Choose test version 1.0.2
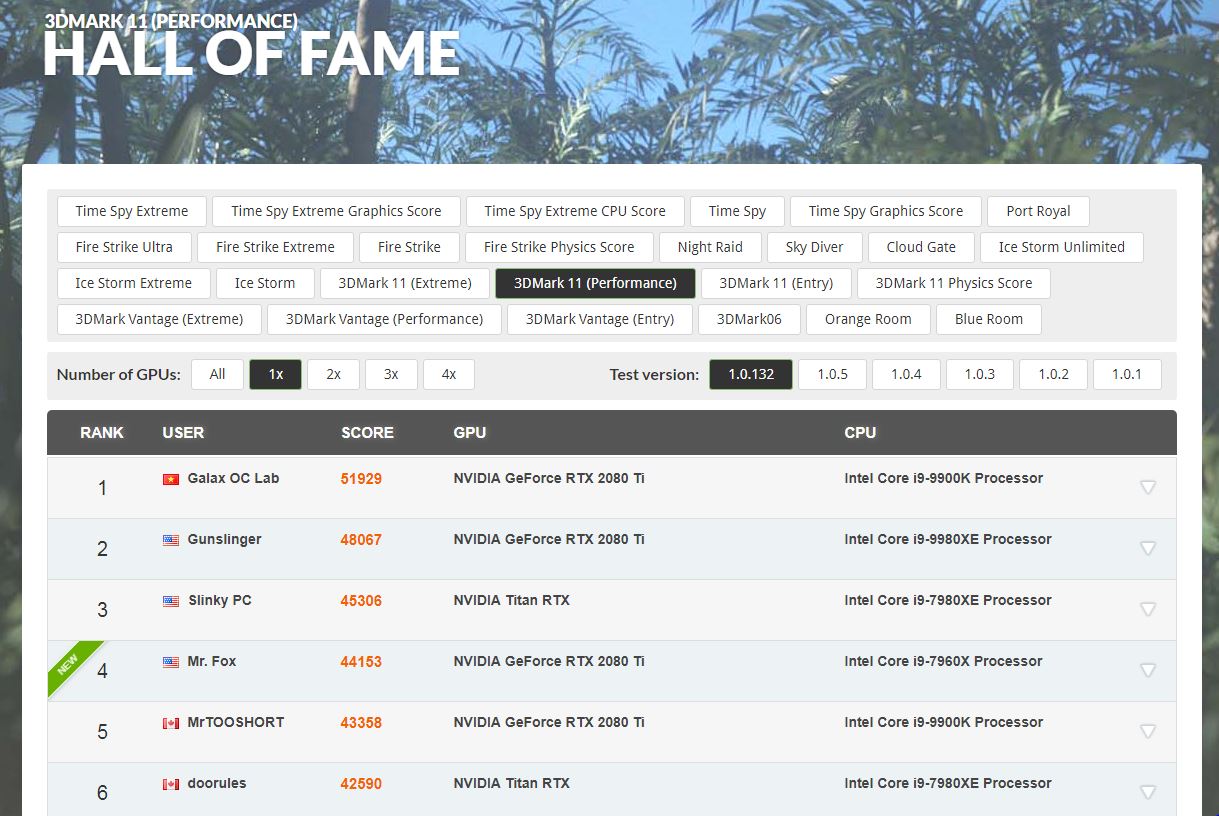The width and height of the screenshot is (1219, 816). [1053, 374]
